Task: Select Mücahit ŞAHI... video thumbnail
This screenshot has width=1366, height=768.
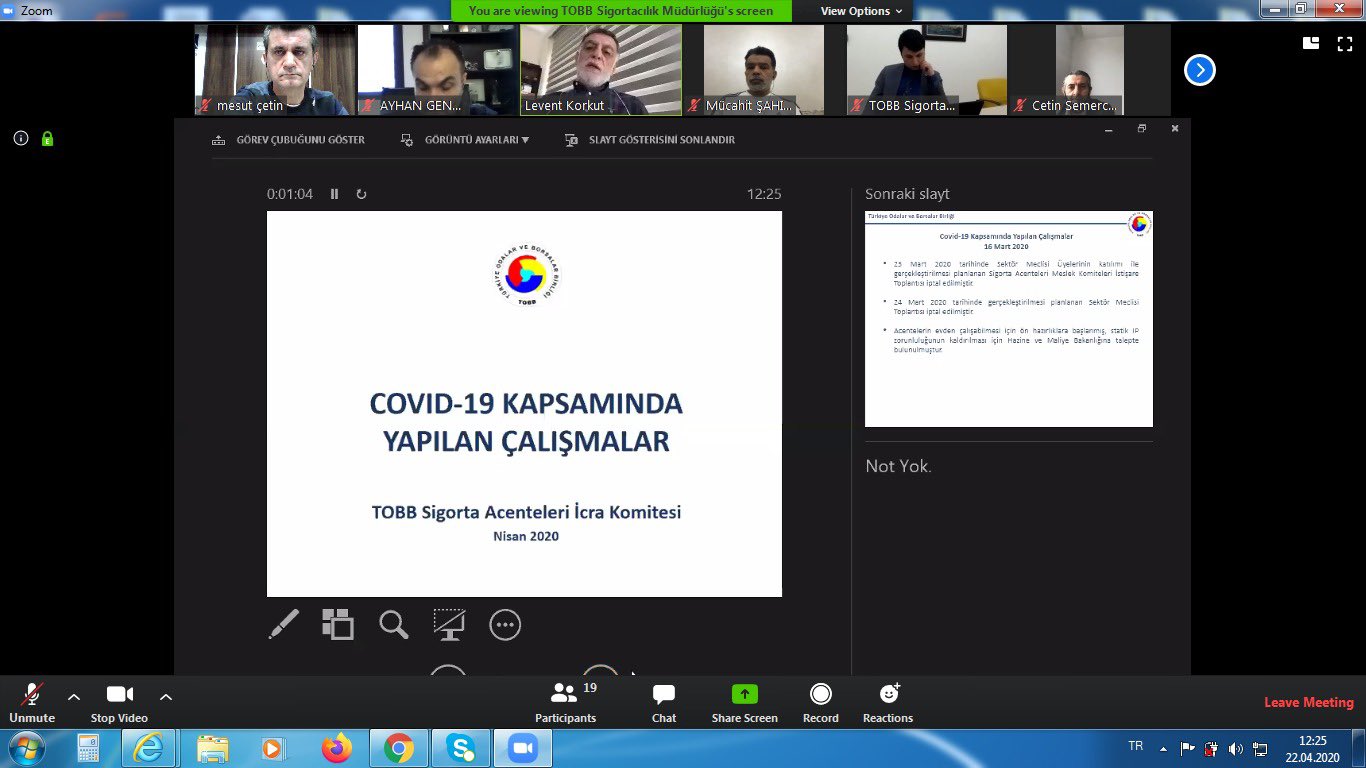Action: pos(764,70)
